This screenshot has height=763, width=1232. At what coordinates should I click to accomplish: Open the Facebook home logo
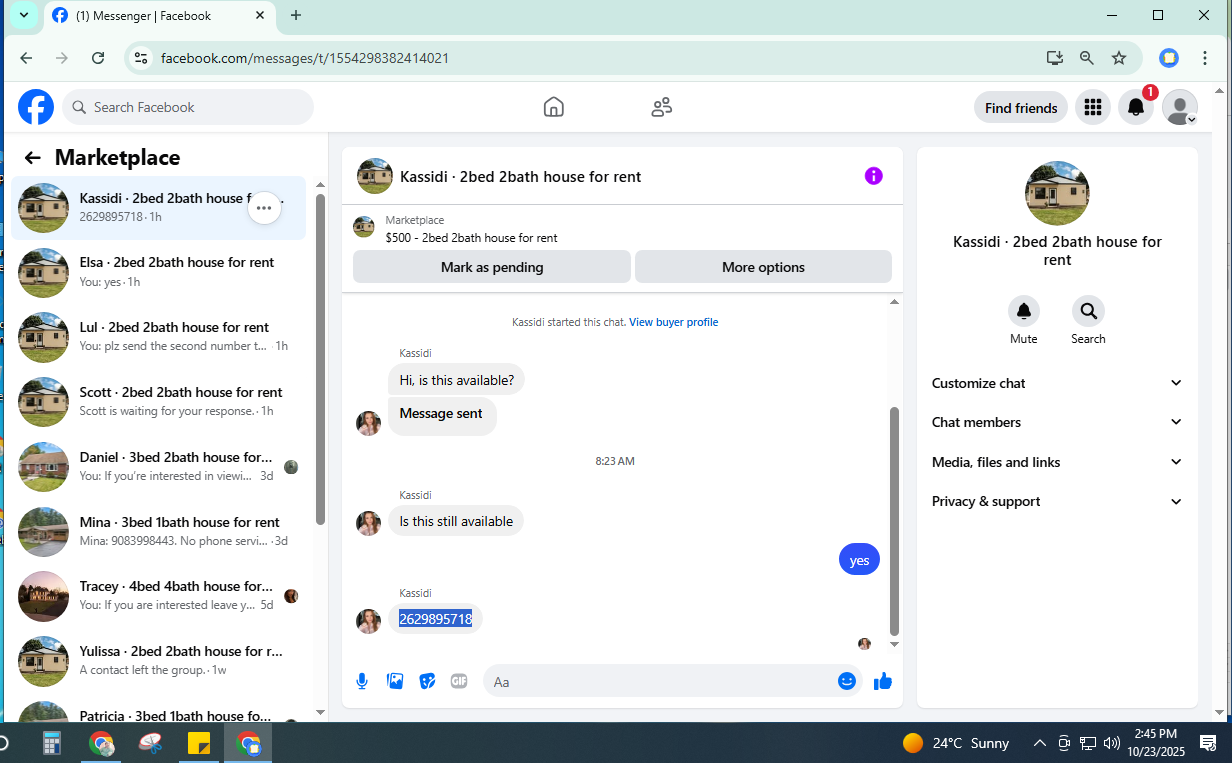pos(36,107)
